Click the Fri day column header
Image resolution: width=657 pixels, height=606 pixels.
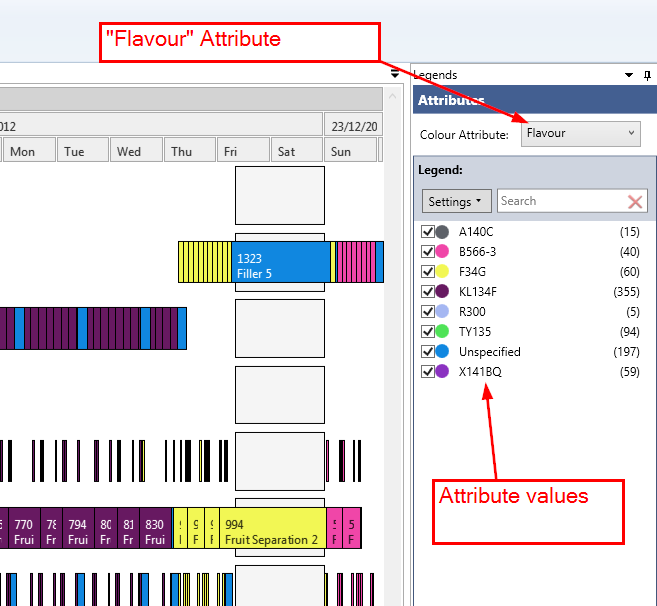click(x=243, y=151)
